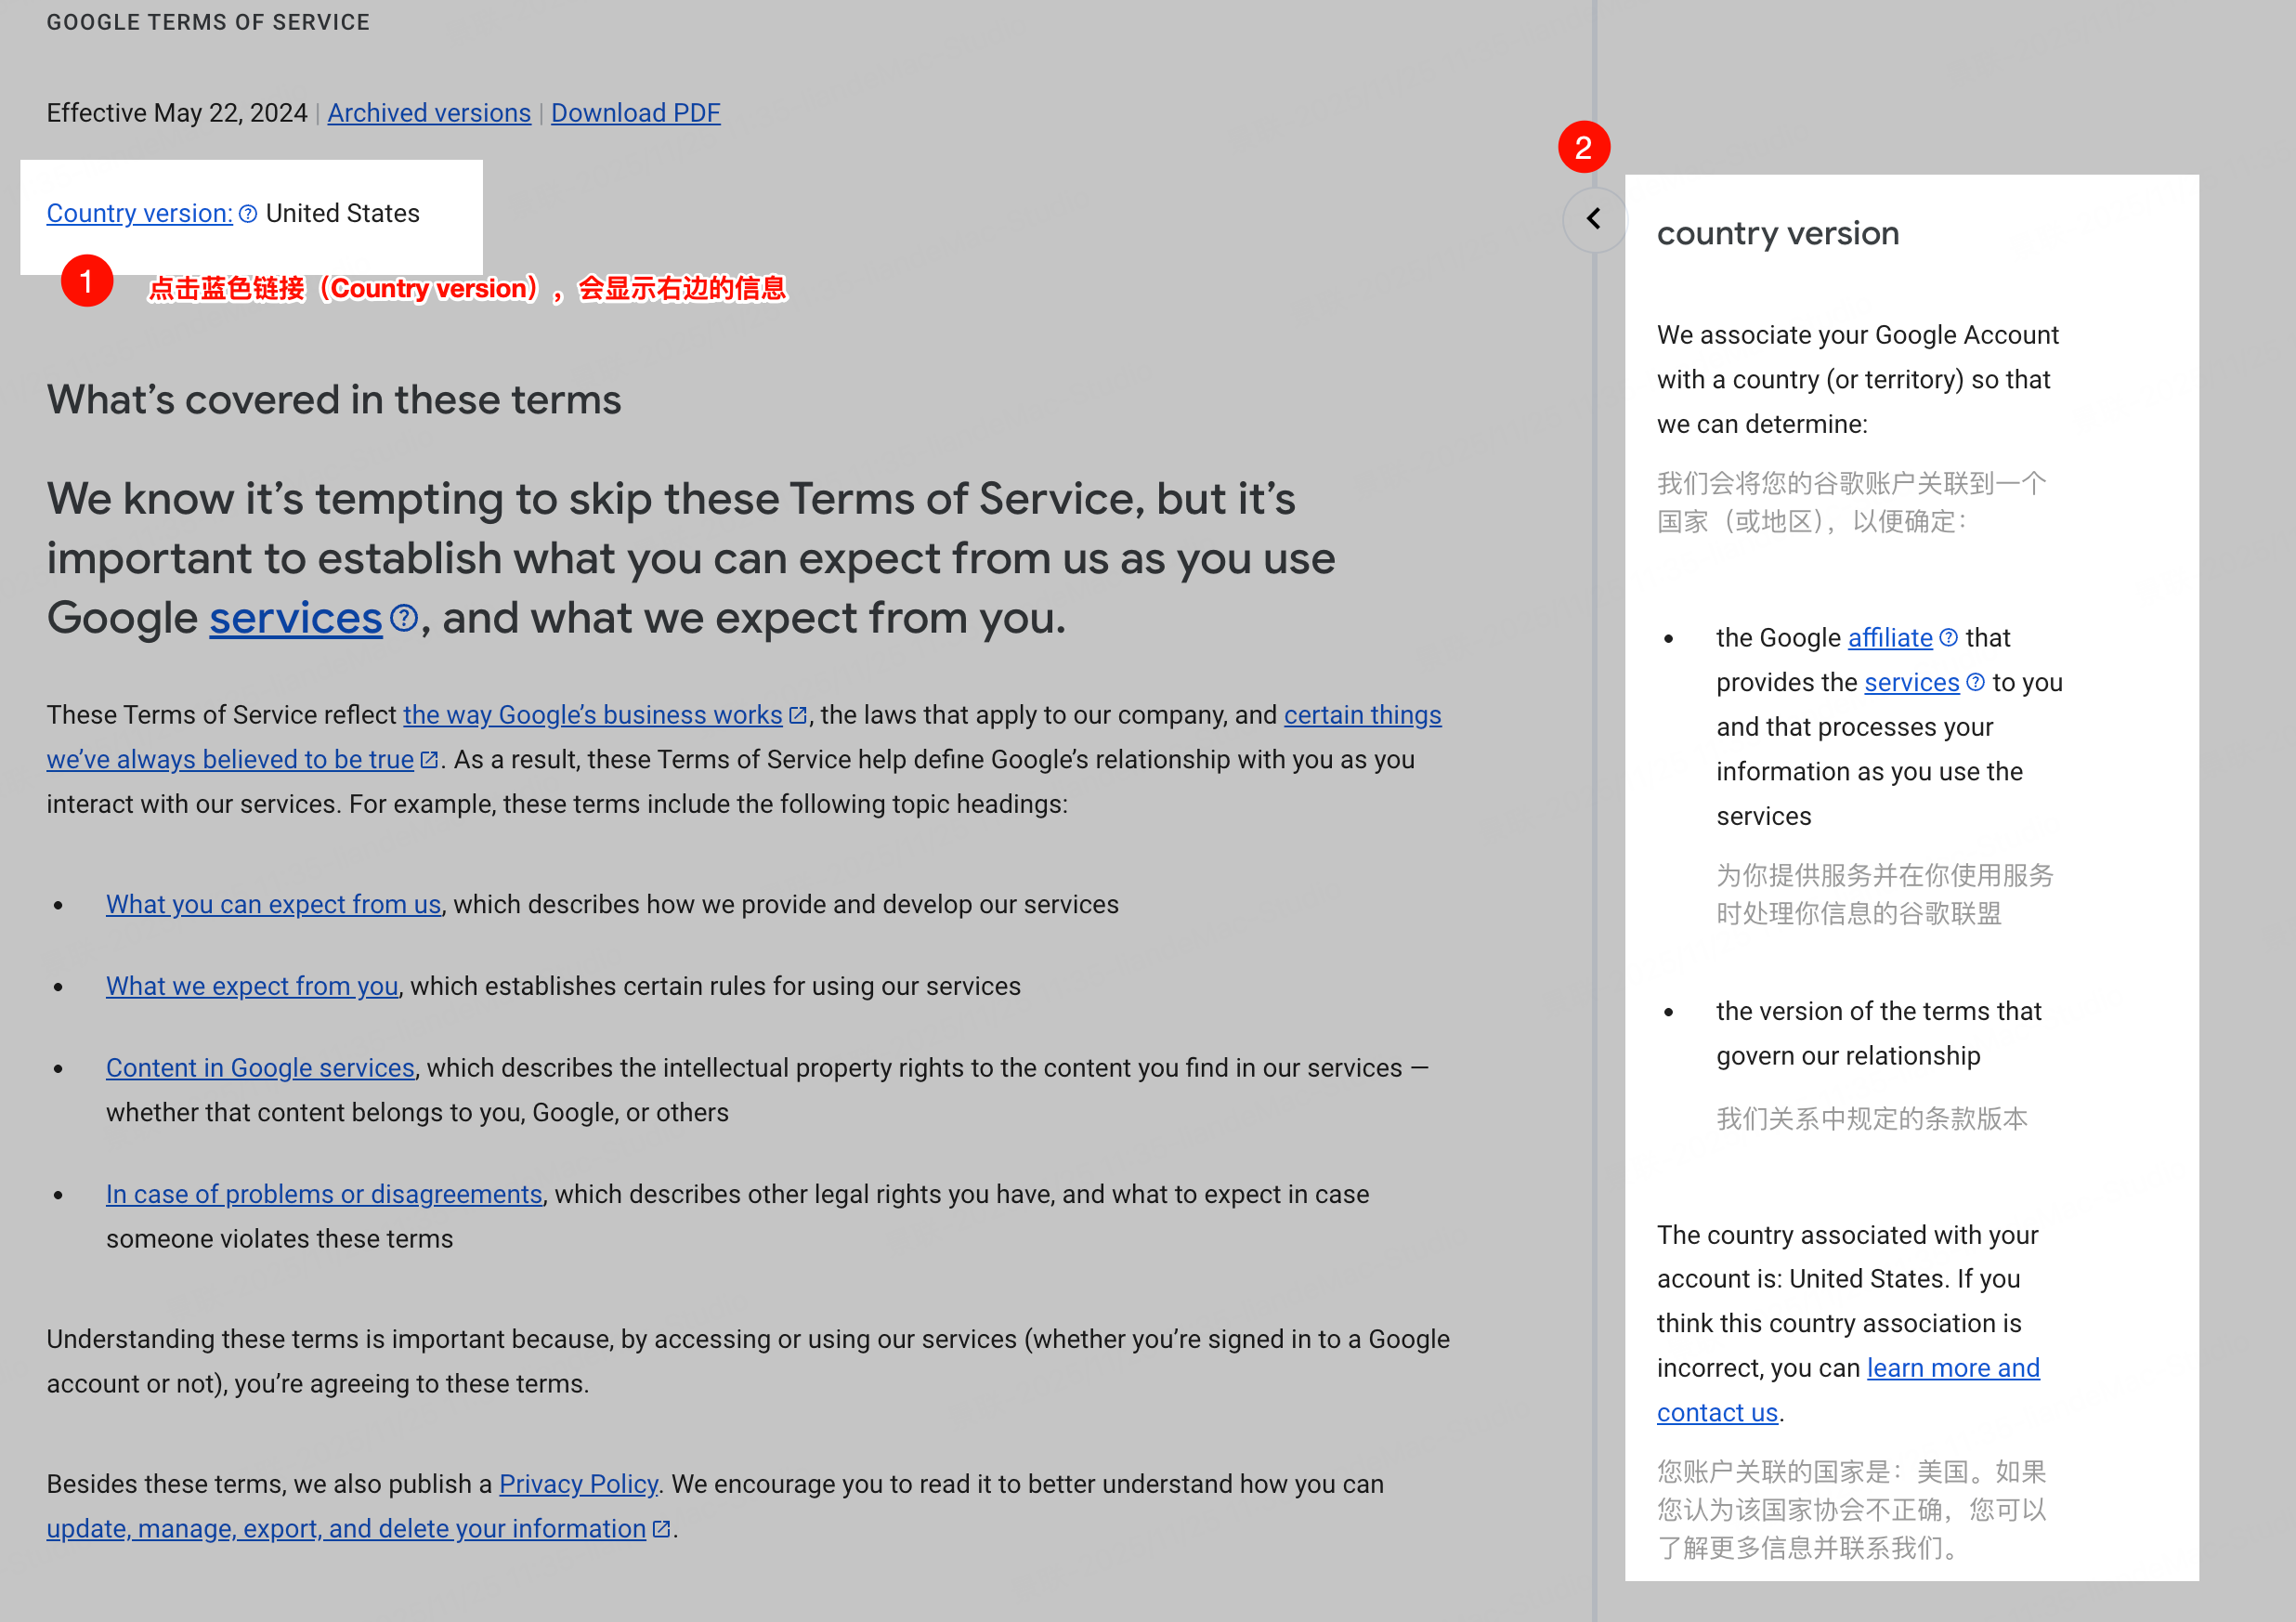Click the help icon next to affiliate
Screen dimensions: 2296x1622
click(x=1948, y=638)
